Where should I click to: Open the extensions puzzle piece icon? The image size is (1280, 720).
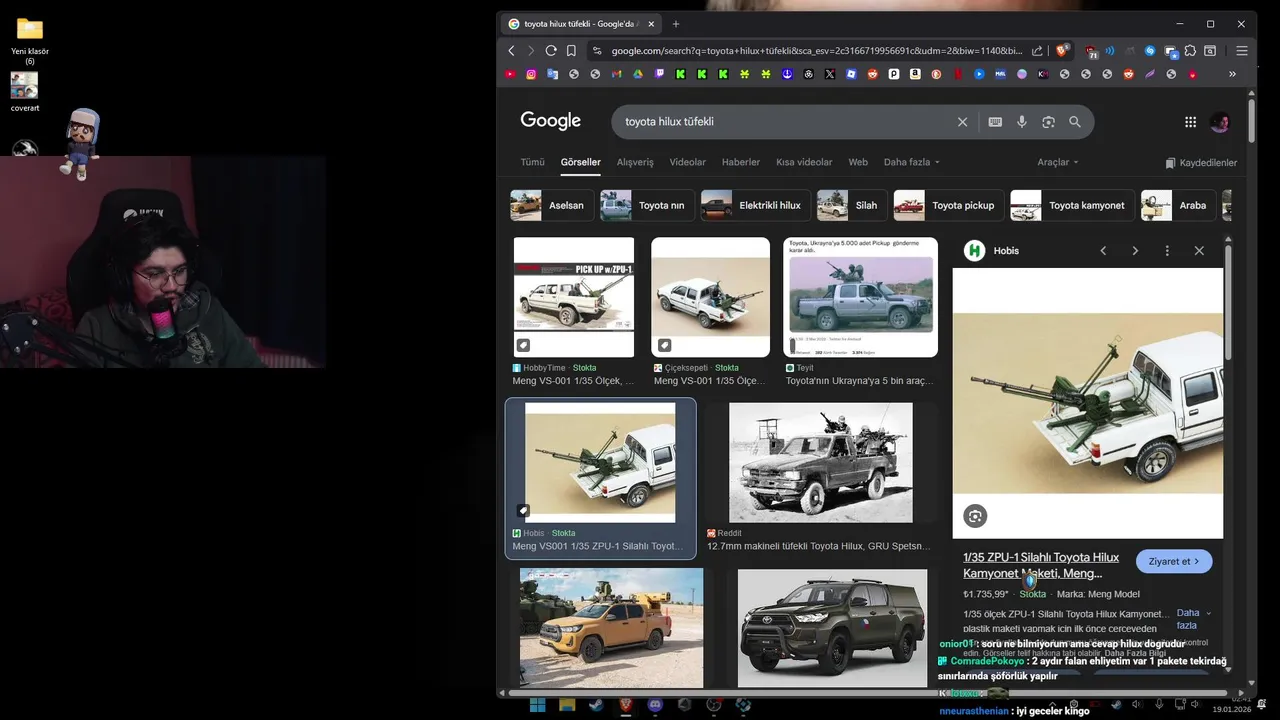(1190, 51)
